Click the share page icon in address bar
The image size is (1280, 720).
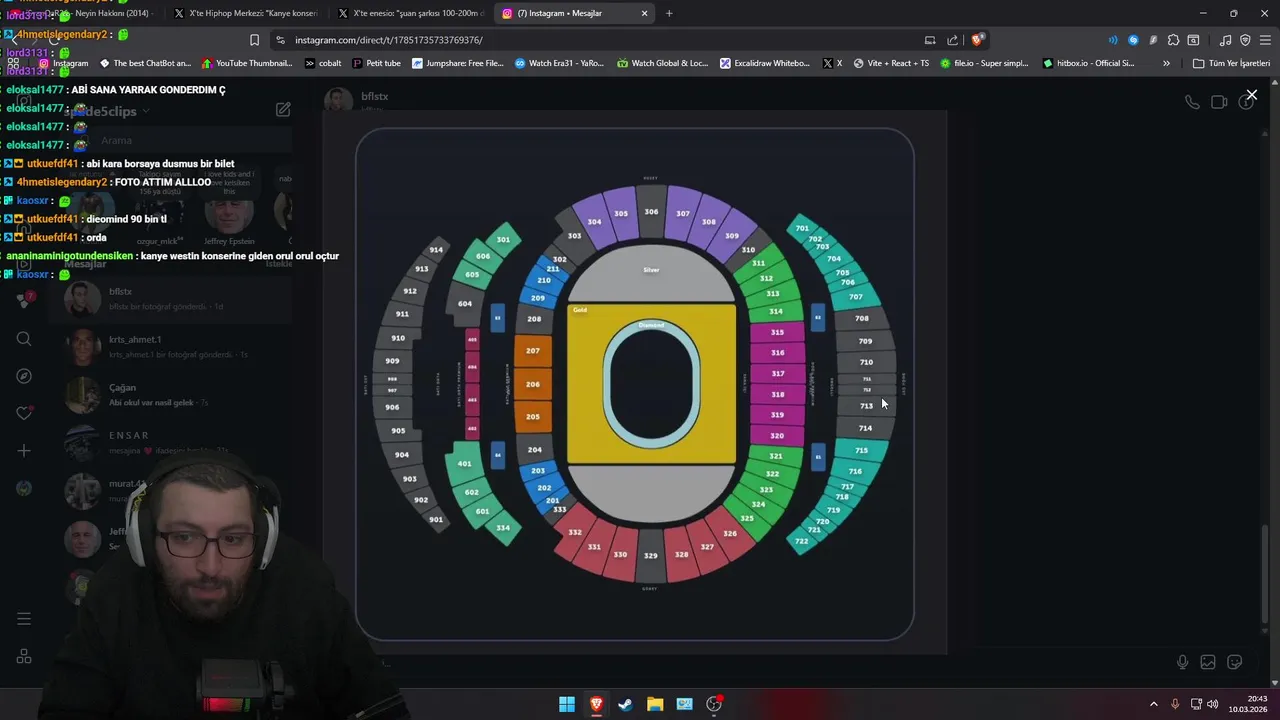[952, 40]
